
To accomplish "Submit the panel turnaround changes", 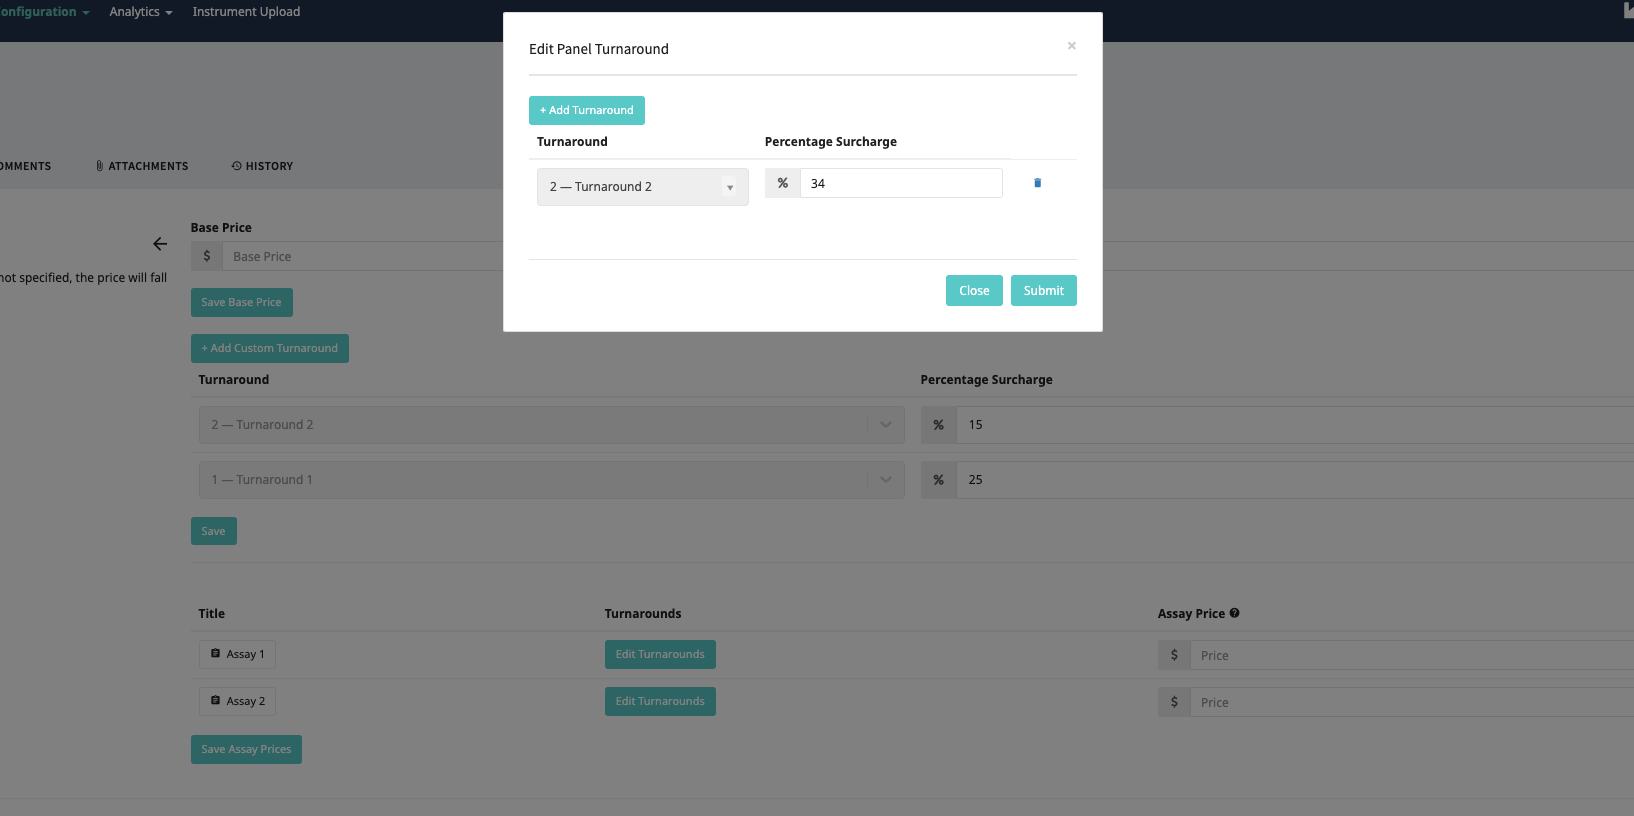I will (1043, 291).
